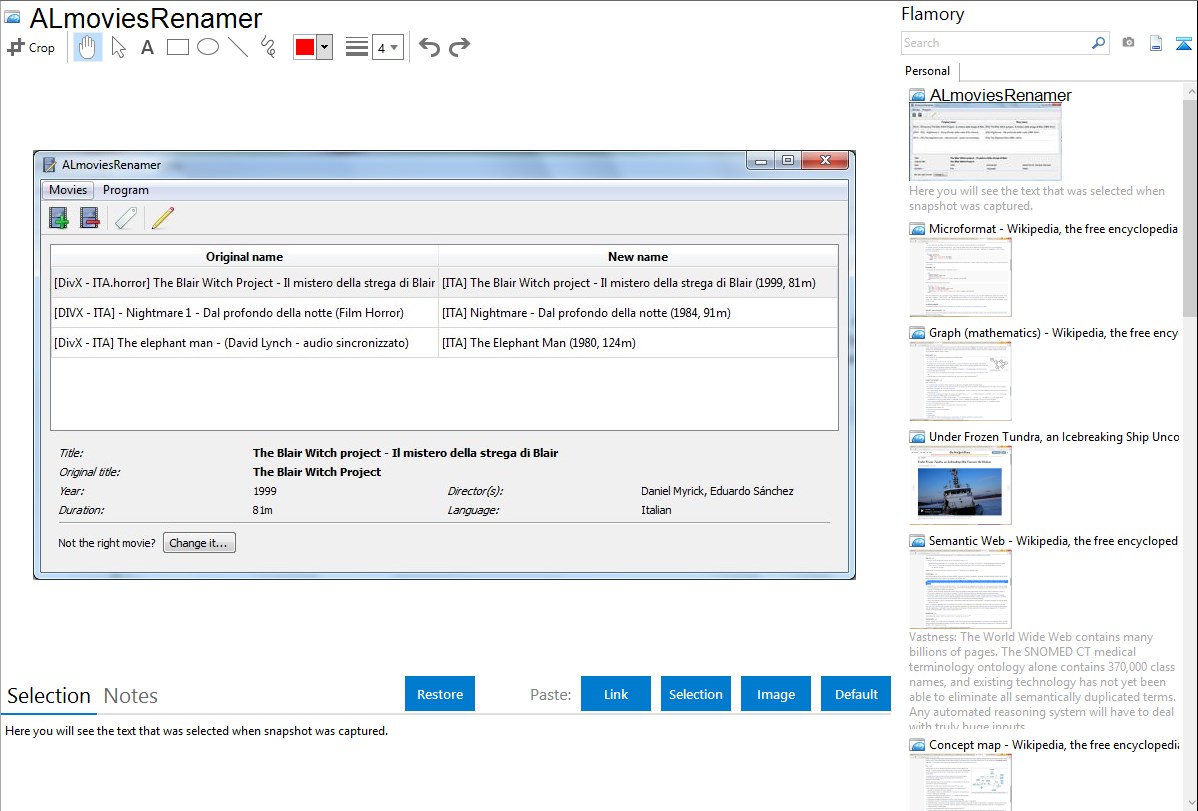1198x811 pixels.
Task: Open the Personal tab
Action: 928,71
